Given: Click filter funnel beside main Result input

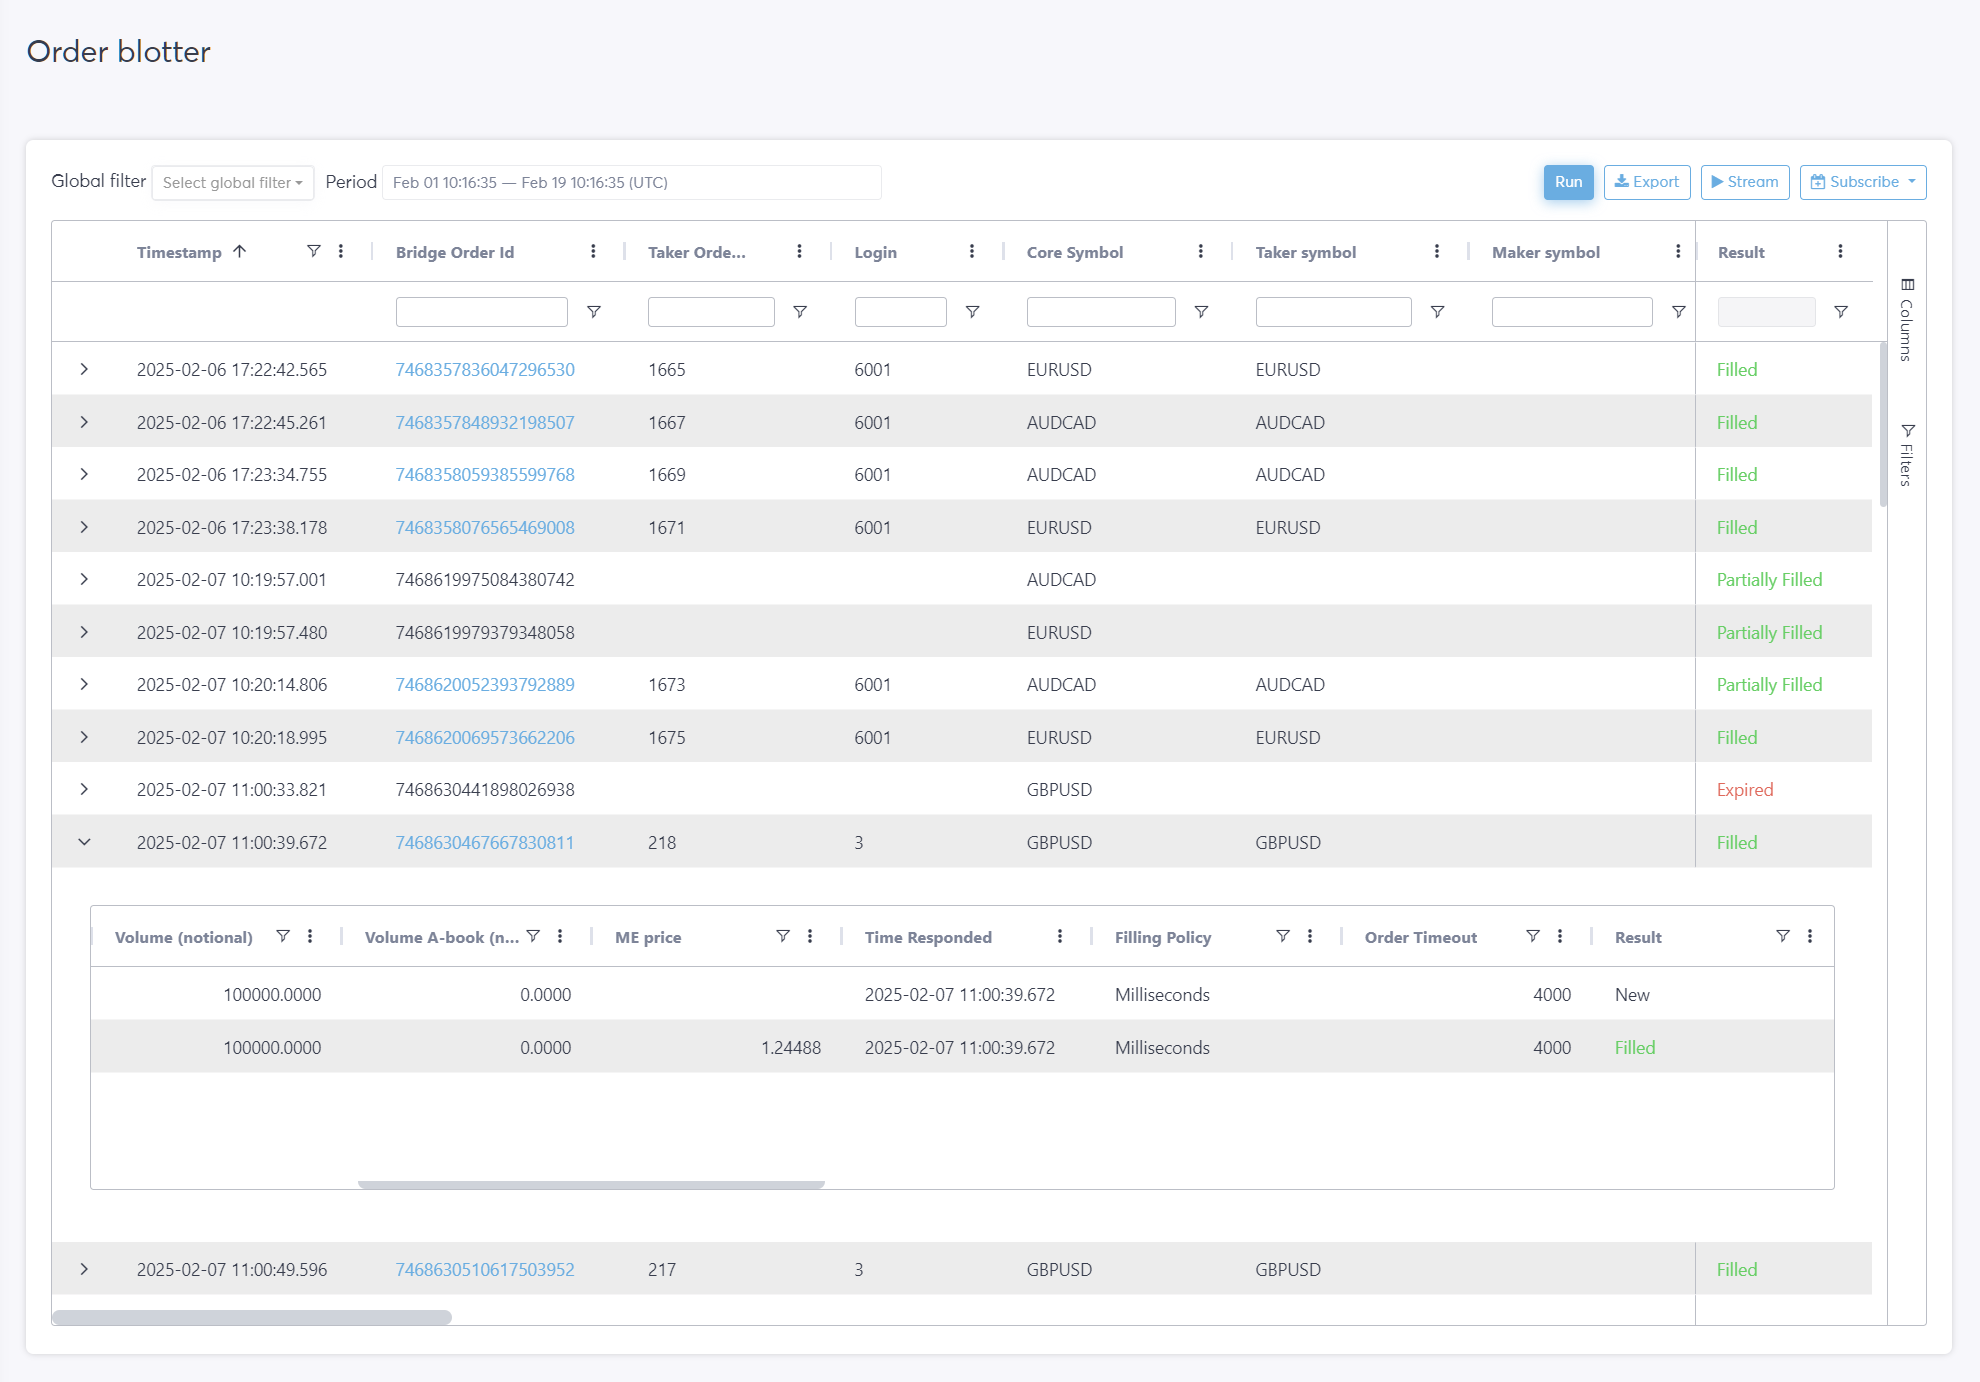Looking at the screenshot, I should pos(1841,312).
